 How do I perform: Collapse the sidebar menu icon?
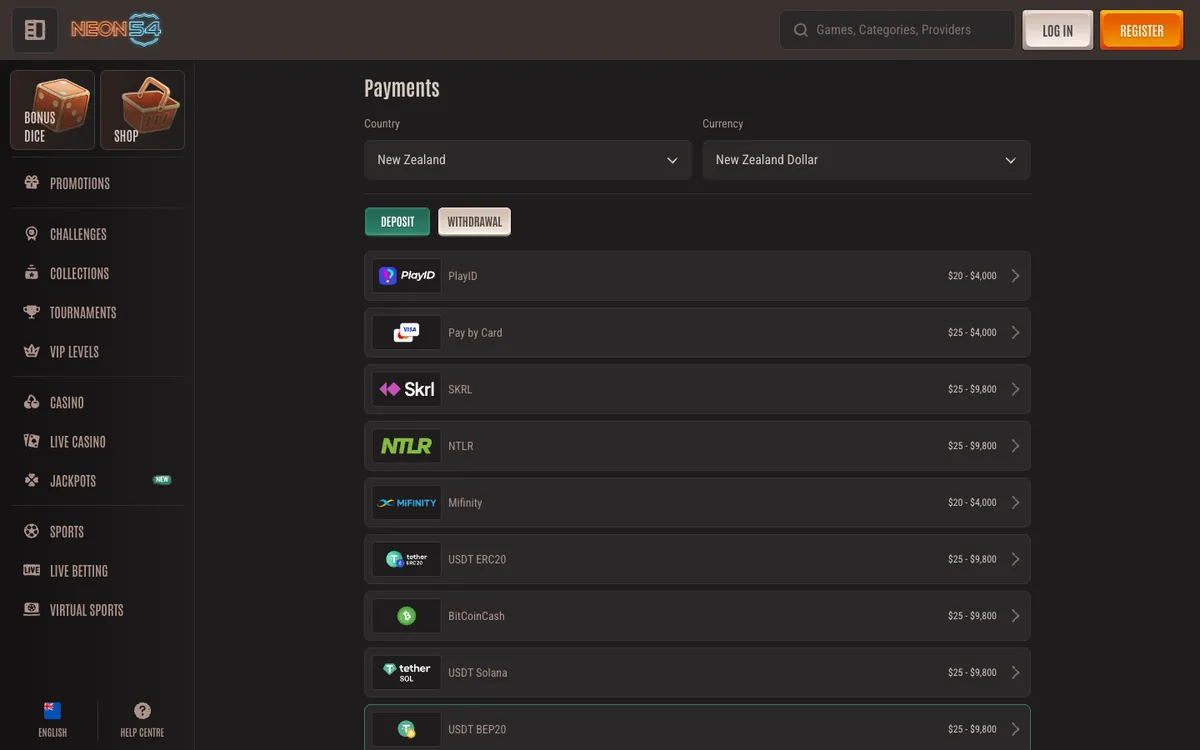click(35, 30)
